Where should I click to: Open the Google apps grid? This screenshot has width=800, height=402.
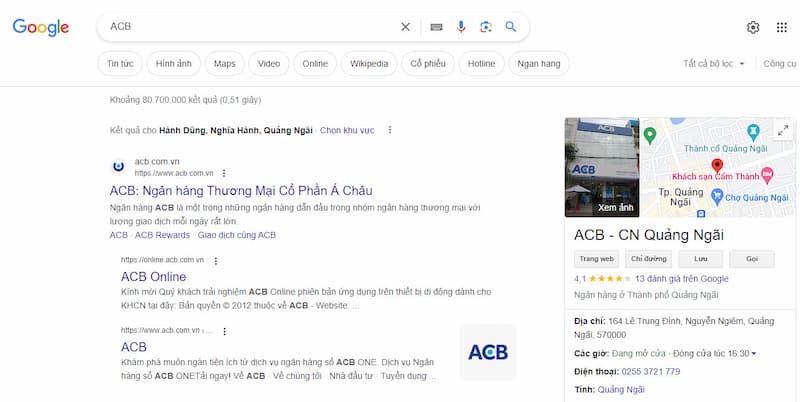click(782, 27)
